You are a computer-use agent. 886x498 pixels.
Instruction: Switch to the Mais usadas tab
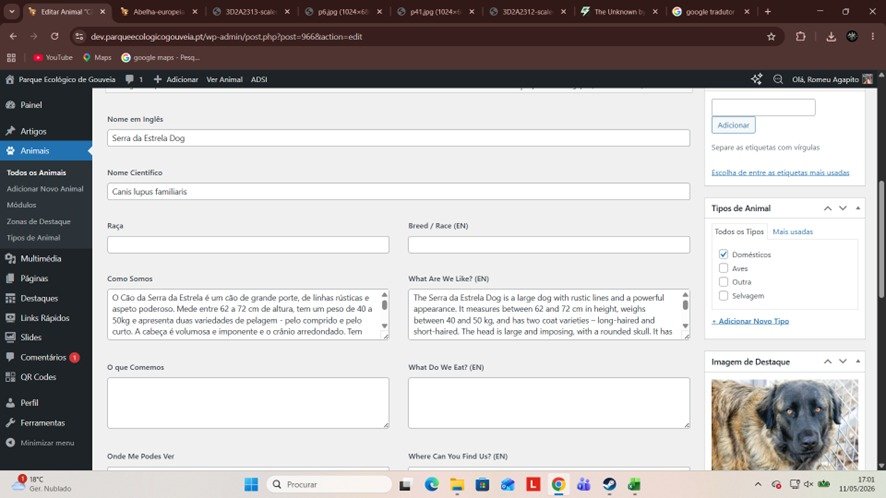point(792,232)
